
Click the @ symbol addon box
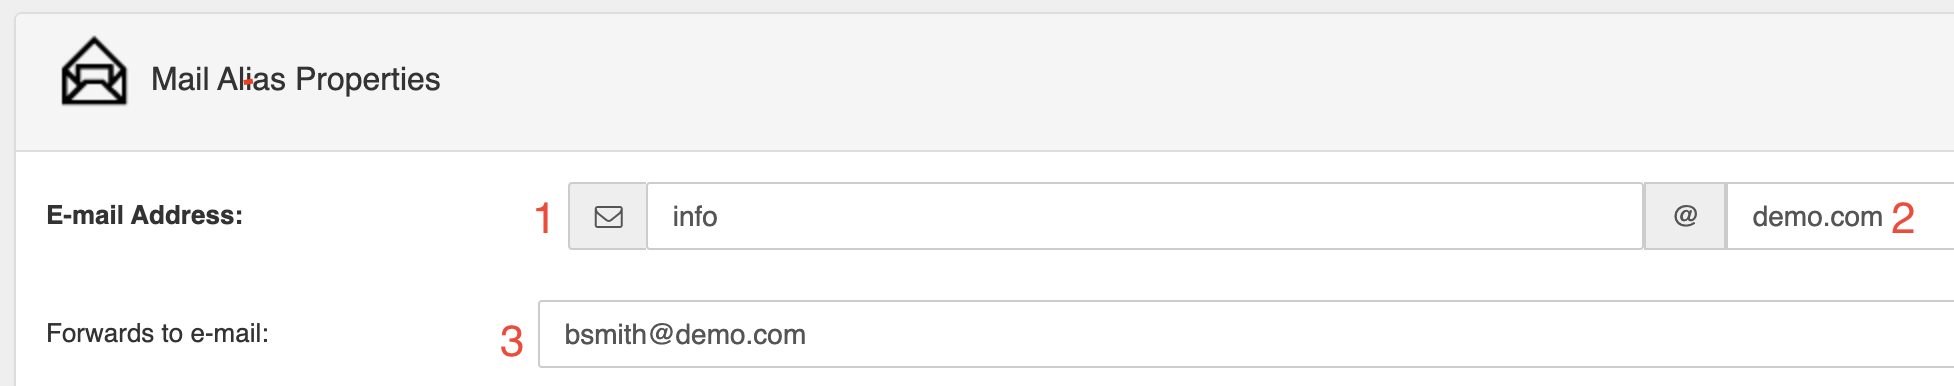pos(1685,216)
